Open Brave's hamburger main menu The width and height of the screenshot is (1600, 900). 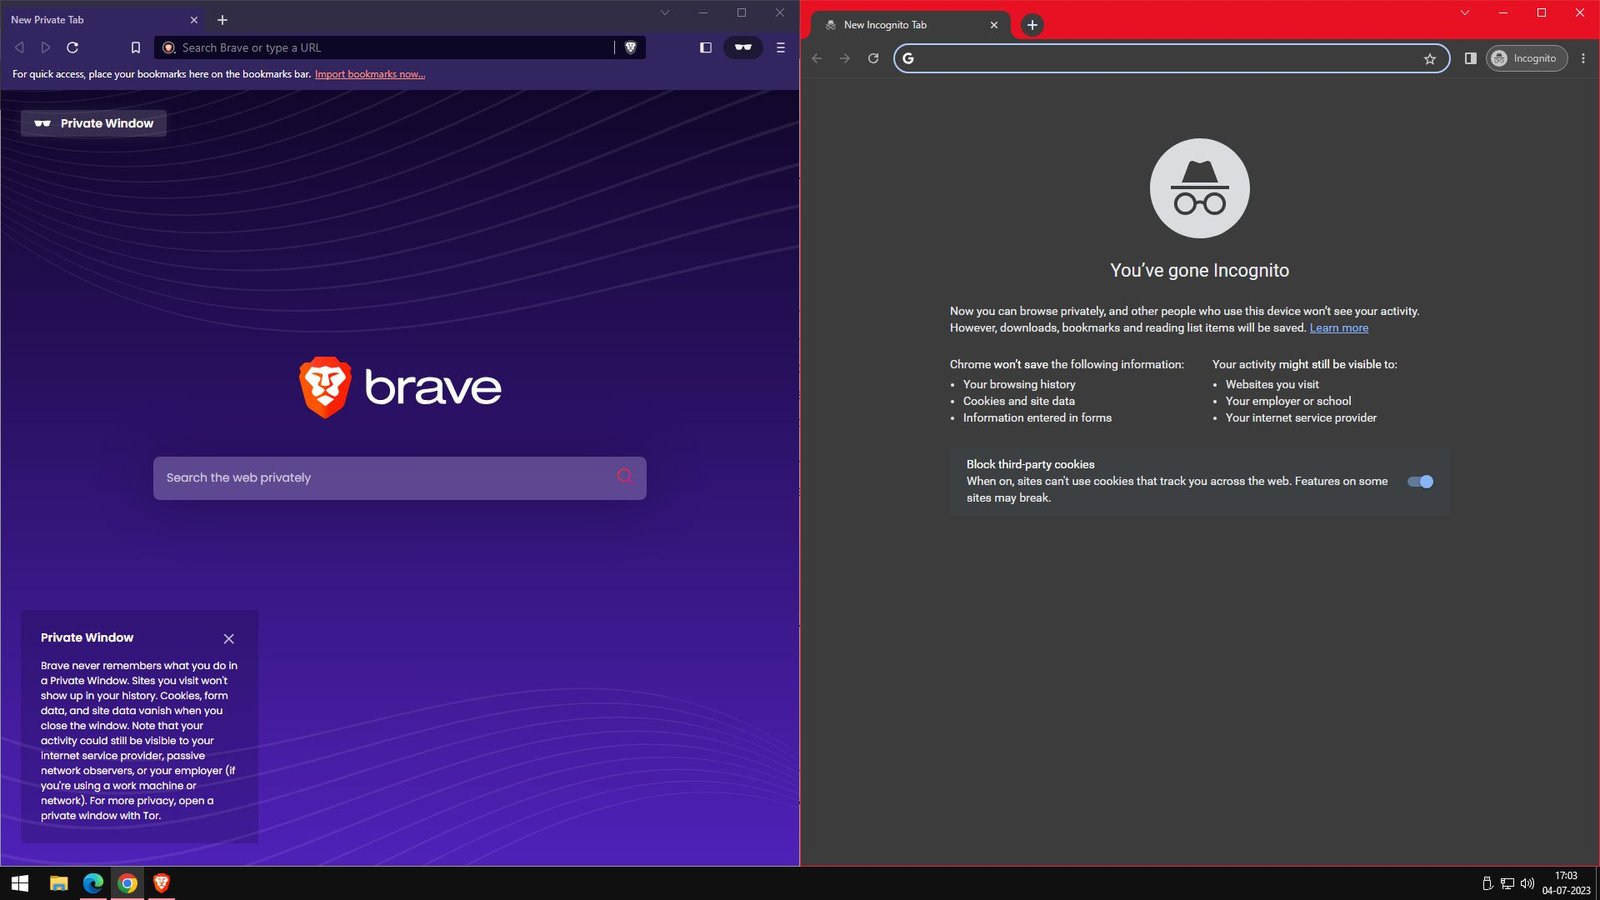[x=781, y=47]
